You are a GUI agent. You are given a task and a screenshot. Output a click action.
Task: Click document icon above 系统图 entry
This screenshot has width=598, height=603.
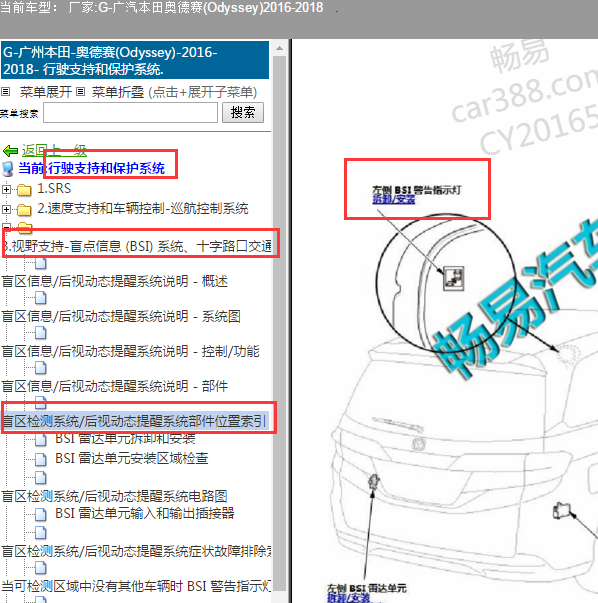coord(41,298)
